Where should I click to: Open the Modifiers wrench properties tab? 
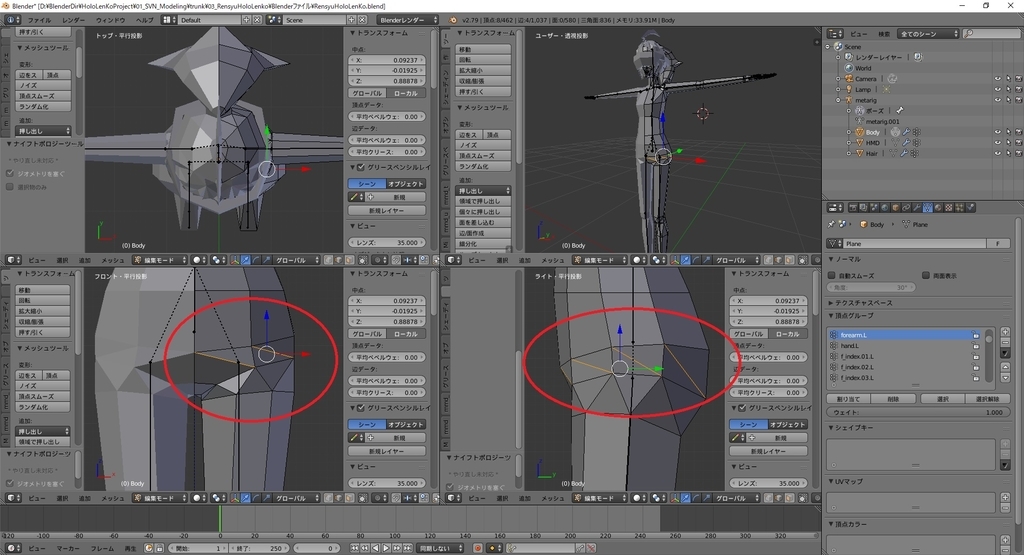click(917, 208)
